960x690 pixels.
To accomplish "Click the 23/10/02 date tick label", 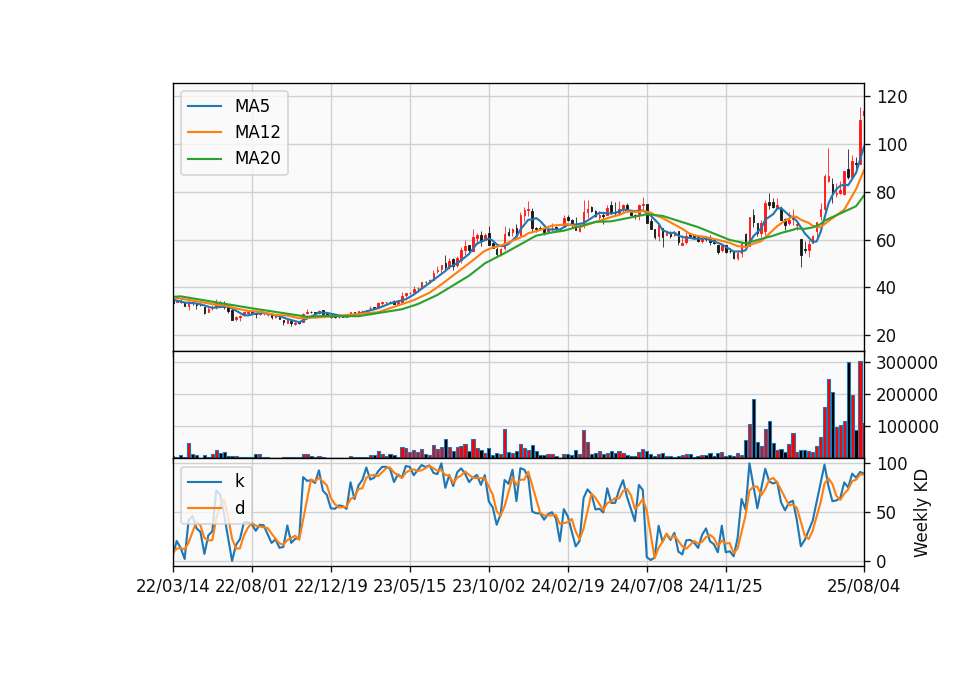I will (x=489, y=586).
